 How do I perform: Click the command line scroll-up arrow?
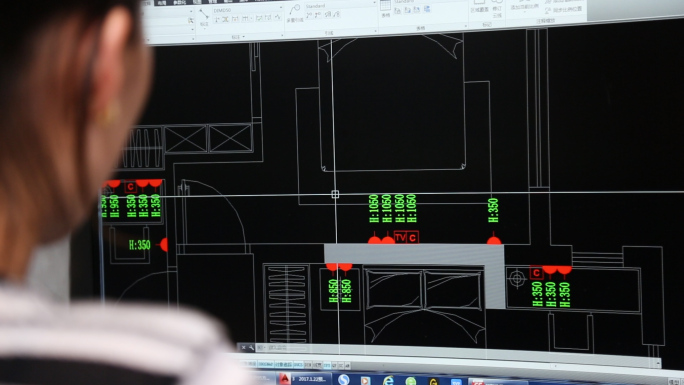point(657,362)
